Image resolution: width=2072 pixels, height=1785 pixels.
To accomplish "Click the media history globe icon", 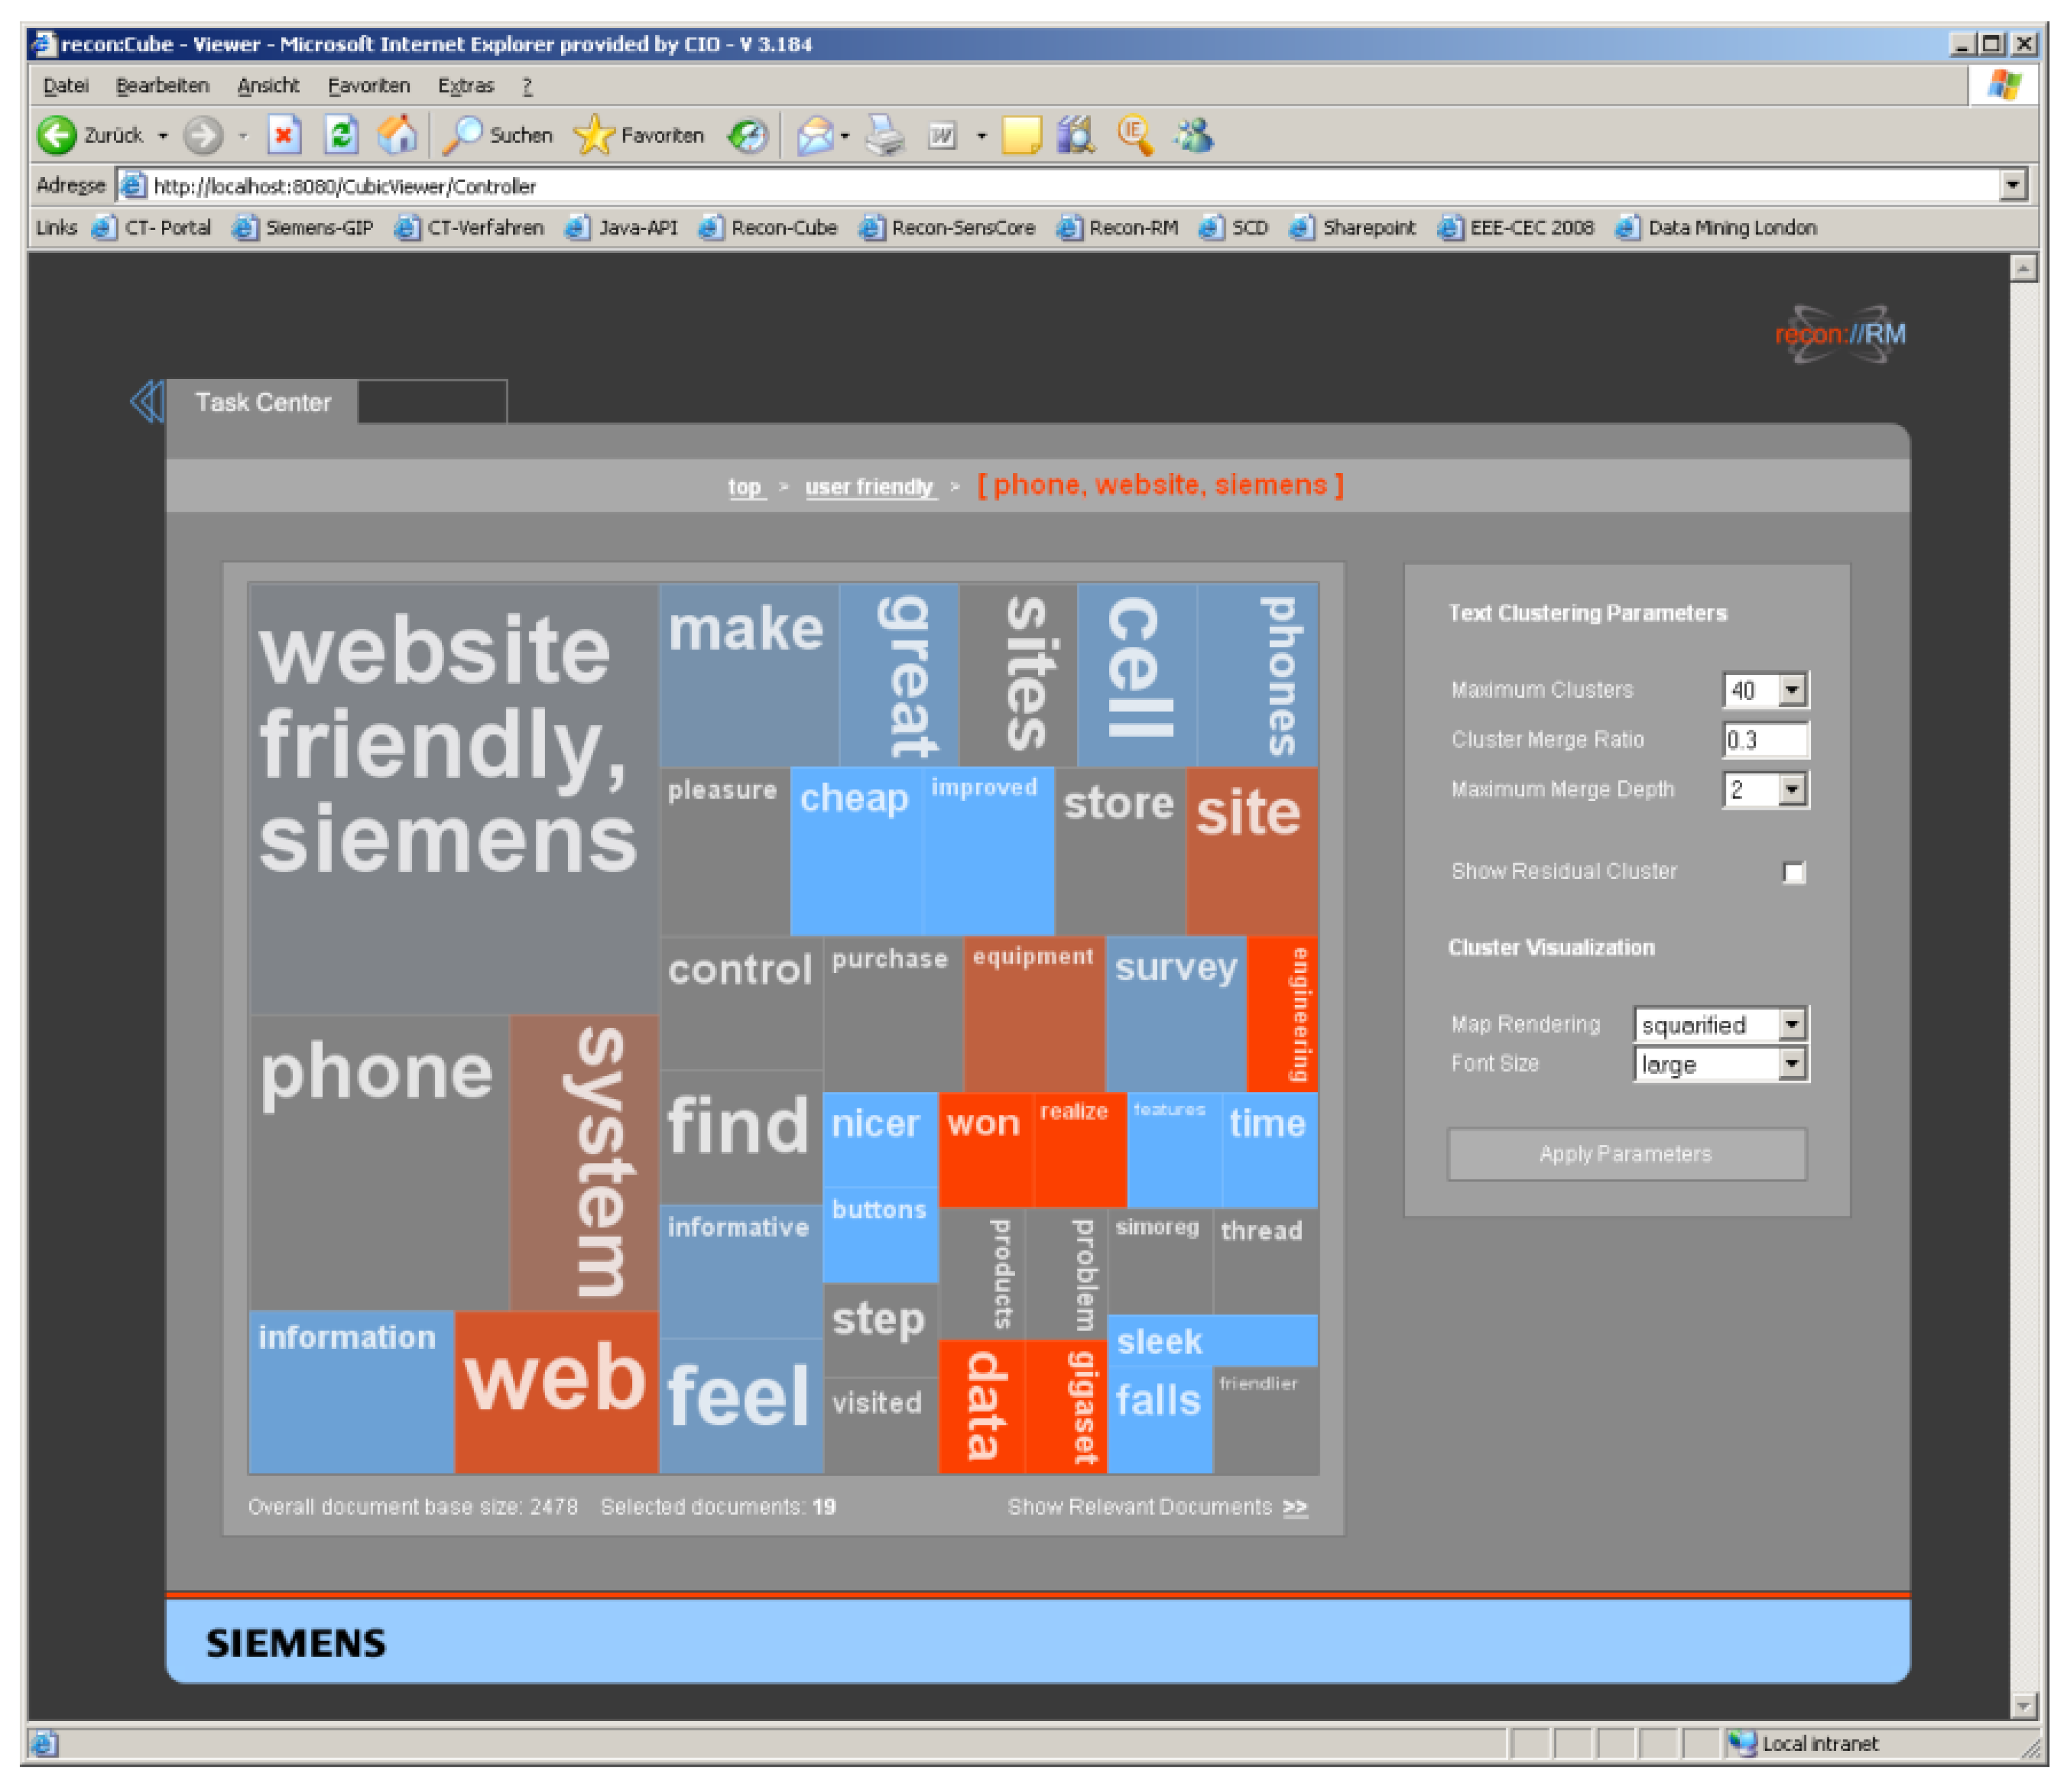I will click(x=748, y=135).
